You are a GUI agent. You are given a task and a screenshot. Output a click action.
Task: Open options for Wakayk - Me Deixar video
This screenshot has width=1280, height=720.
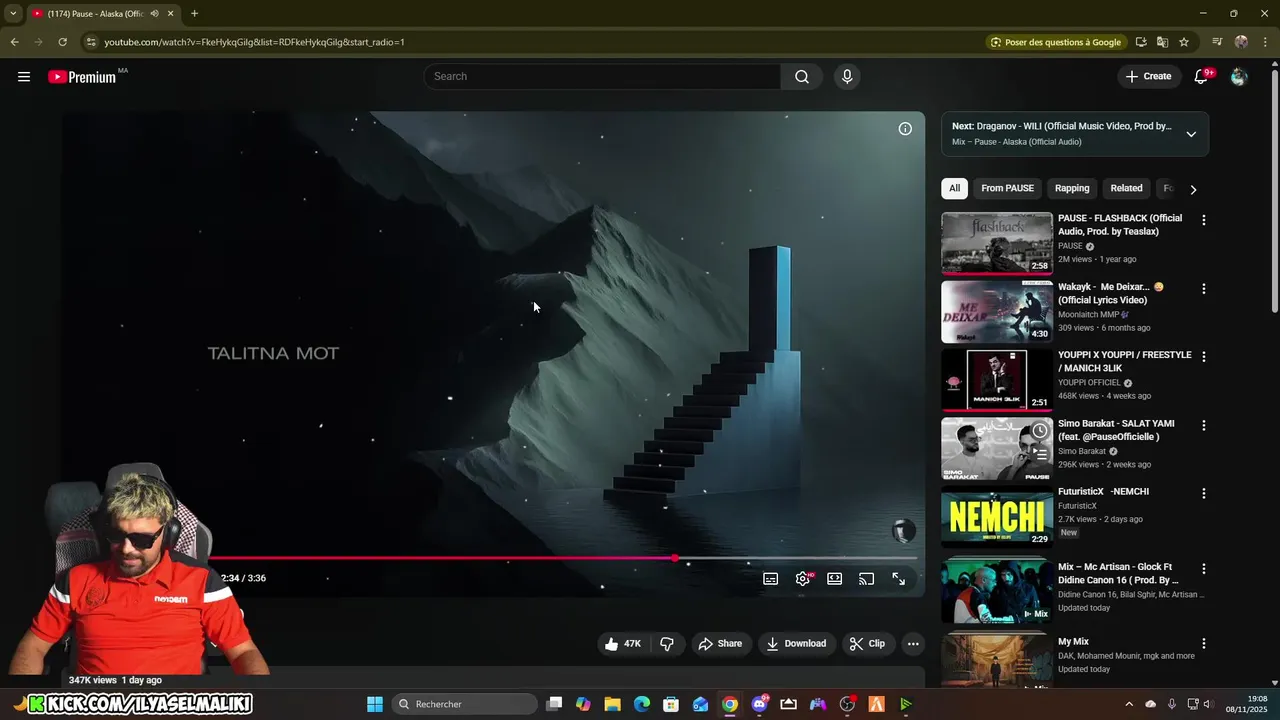(1204, 289)
